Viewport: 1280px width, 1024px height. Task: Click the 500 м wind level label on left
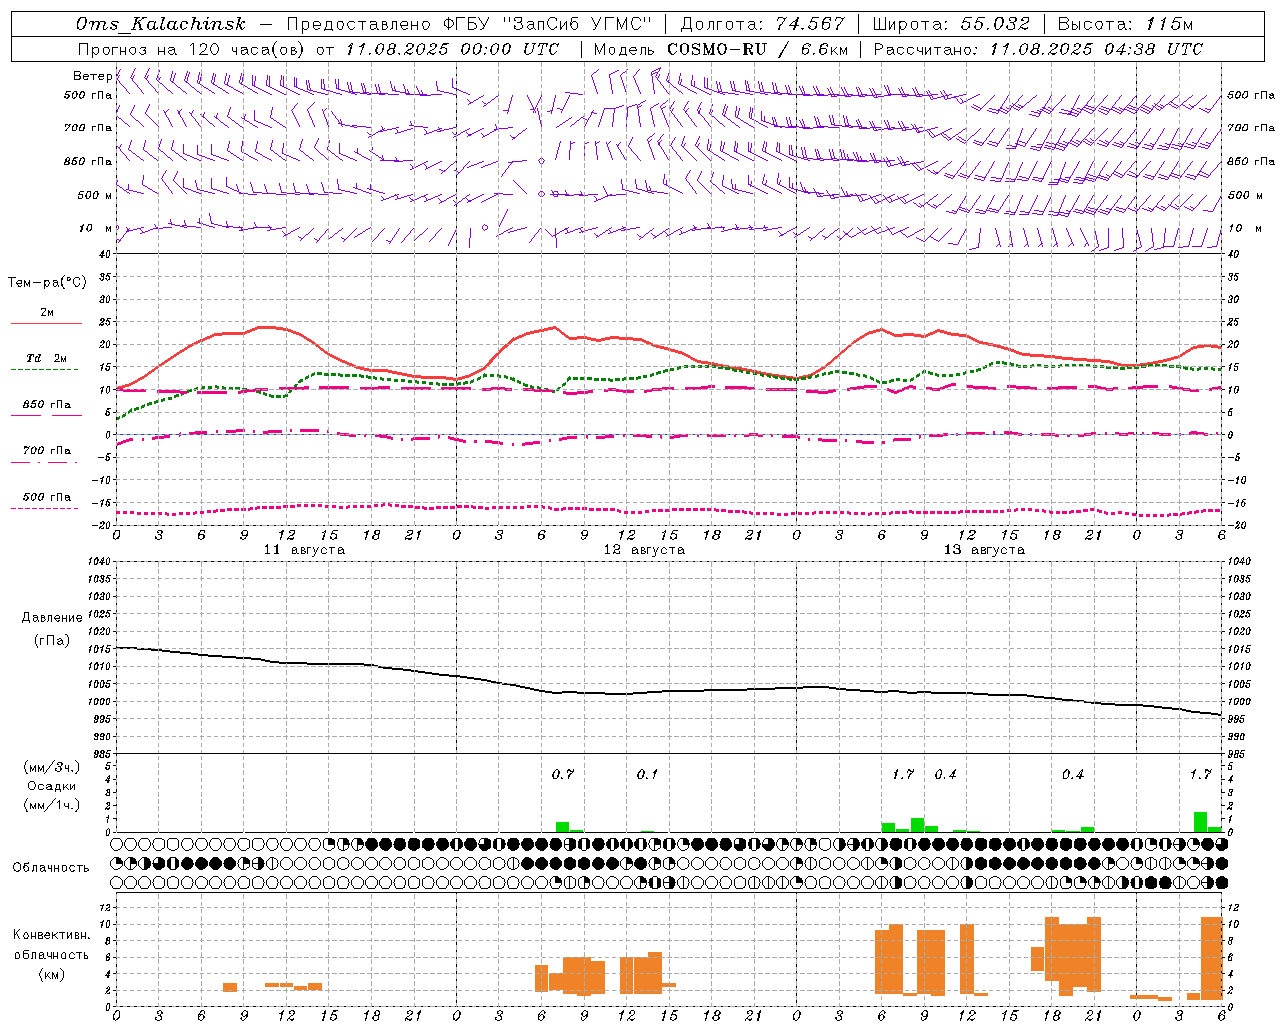pyautogui.click(x=95, y=195)
